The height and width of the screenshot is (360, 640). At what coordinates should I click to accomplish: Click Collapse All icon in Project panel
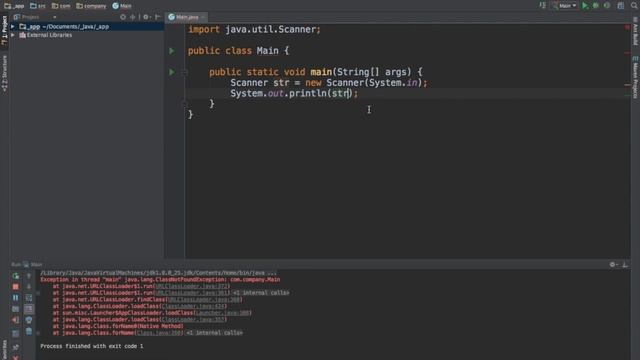133,17
